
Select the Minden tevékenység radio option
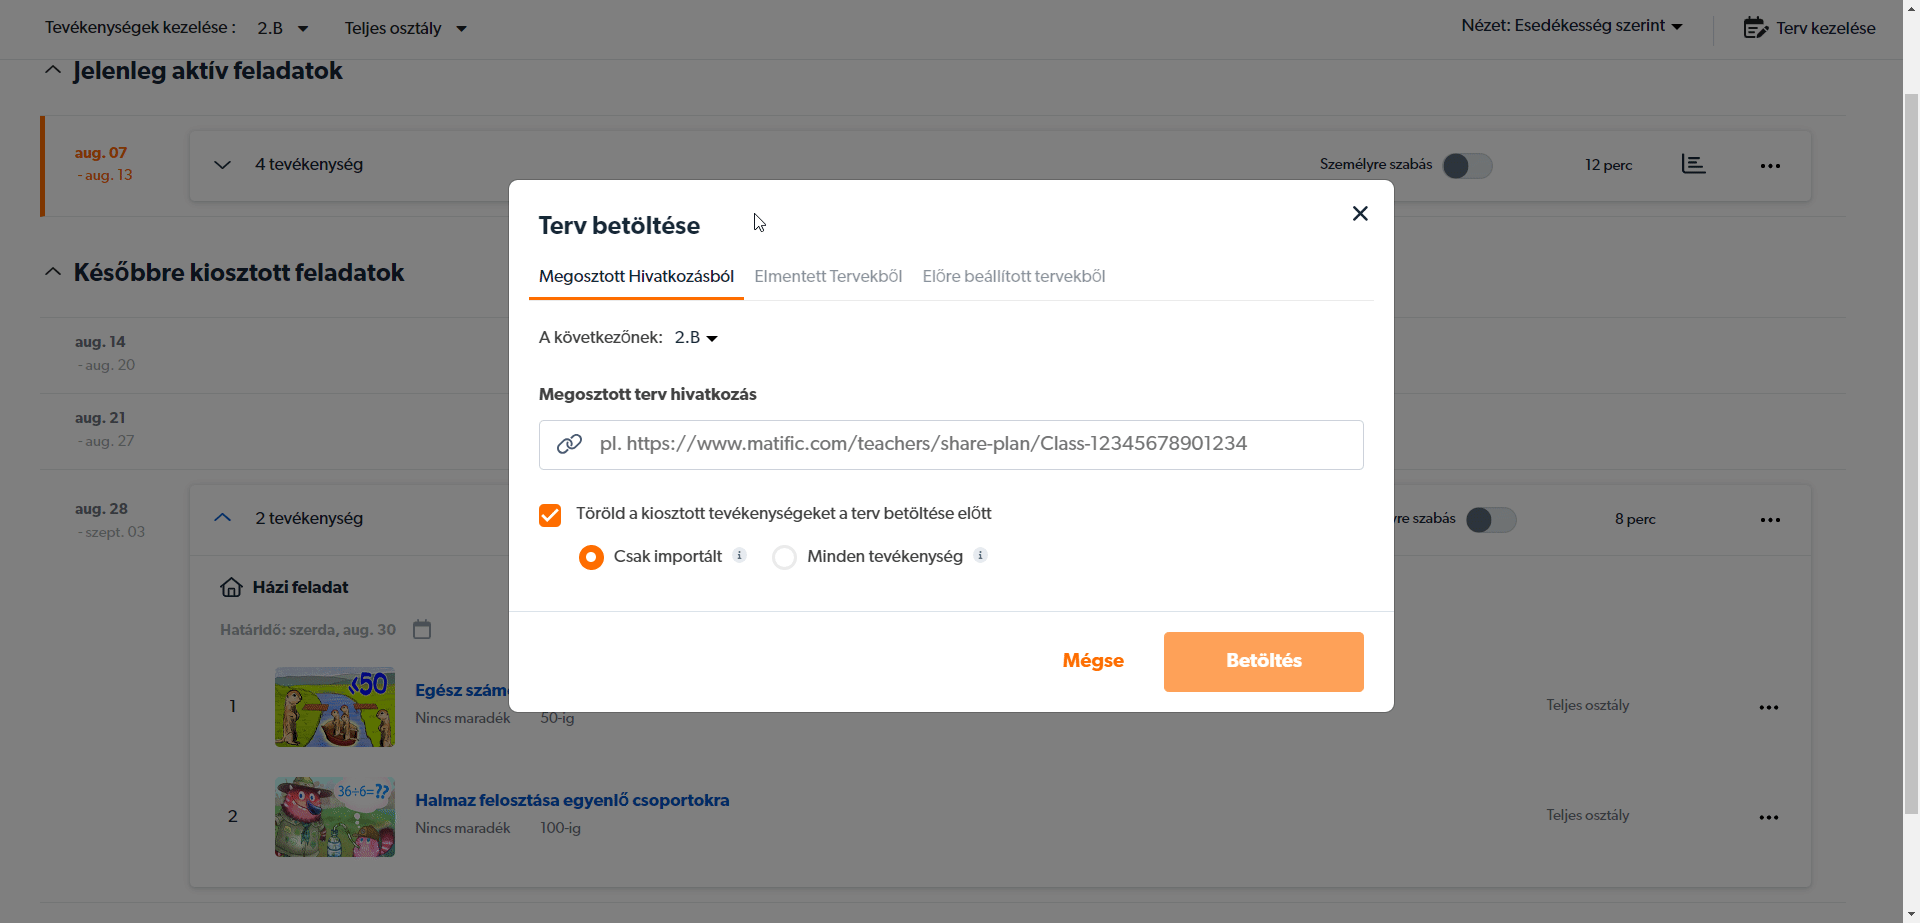click(785, 557)
